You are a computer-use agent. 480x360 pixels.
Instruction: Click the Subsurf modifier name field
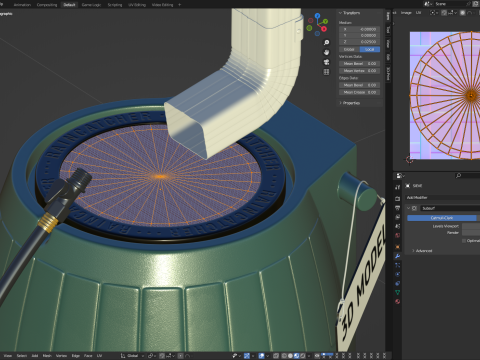pos(450,208)
